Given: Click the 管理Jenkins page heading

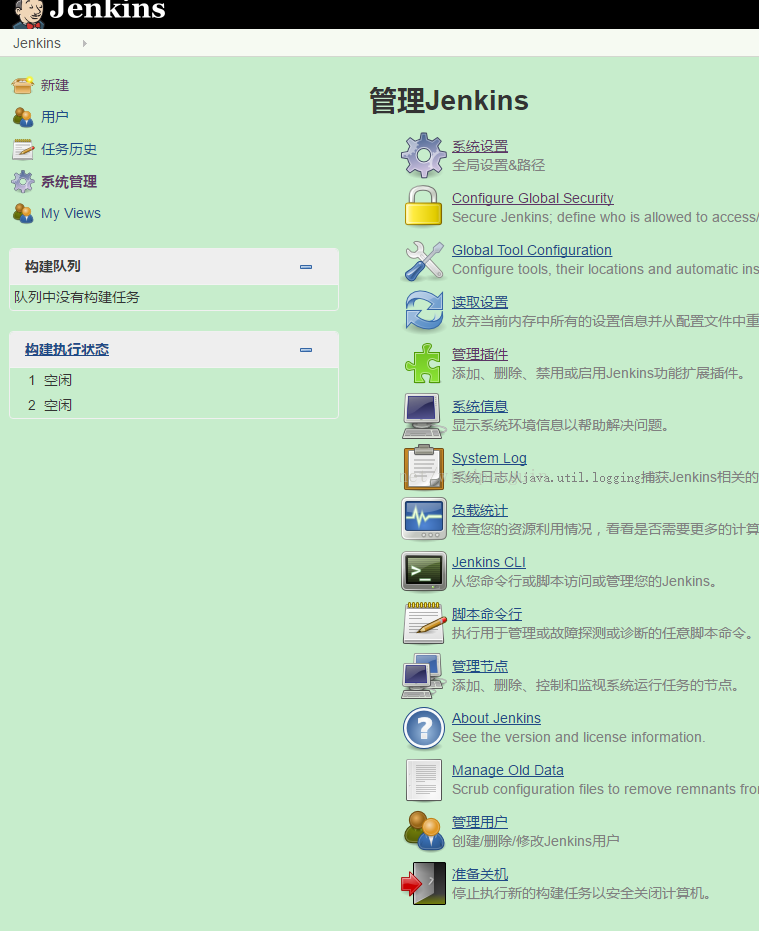Looking at the screenshot, I should (x=449, y=100).
